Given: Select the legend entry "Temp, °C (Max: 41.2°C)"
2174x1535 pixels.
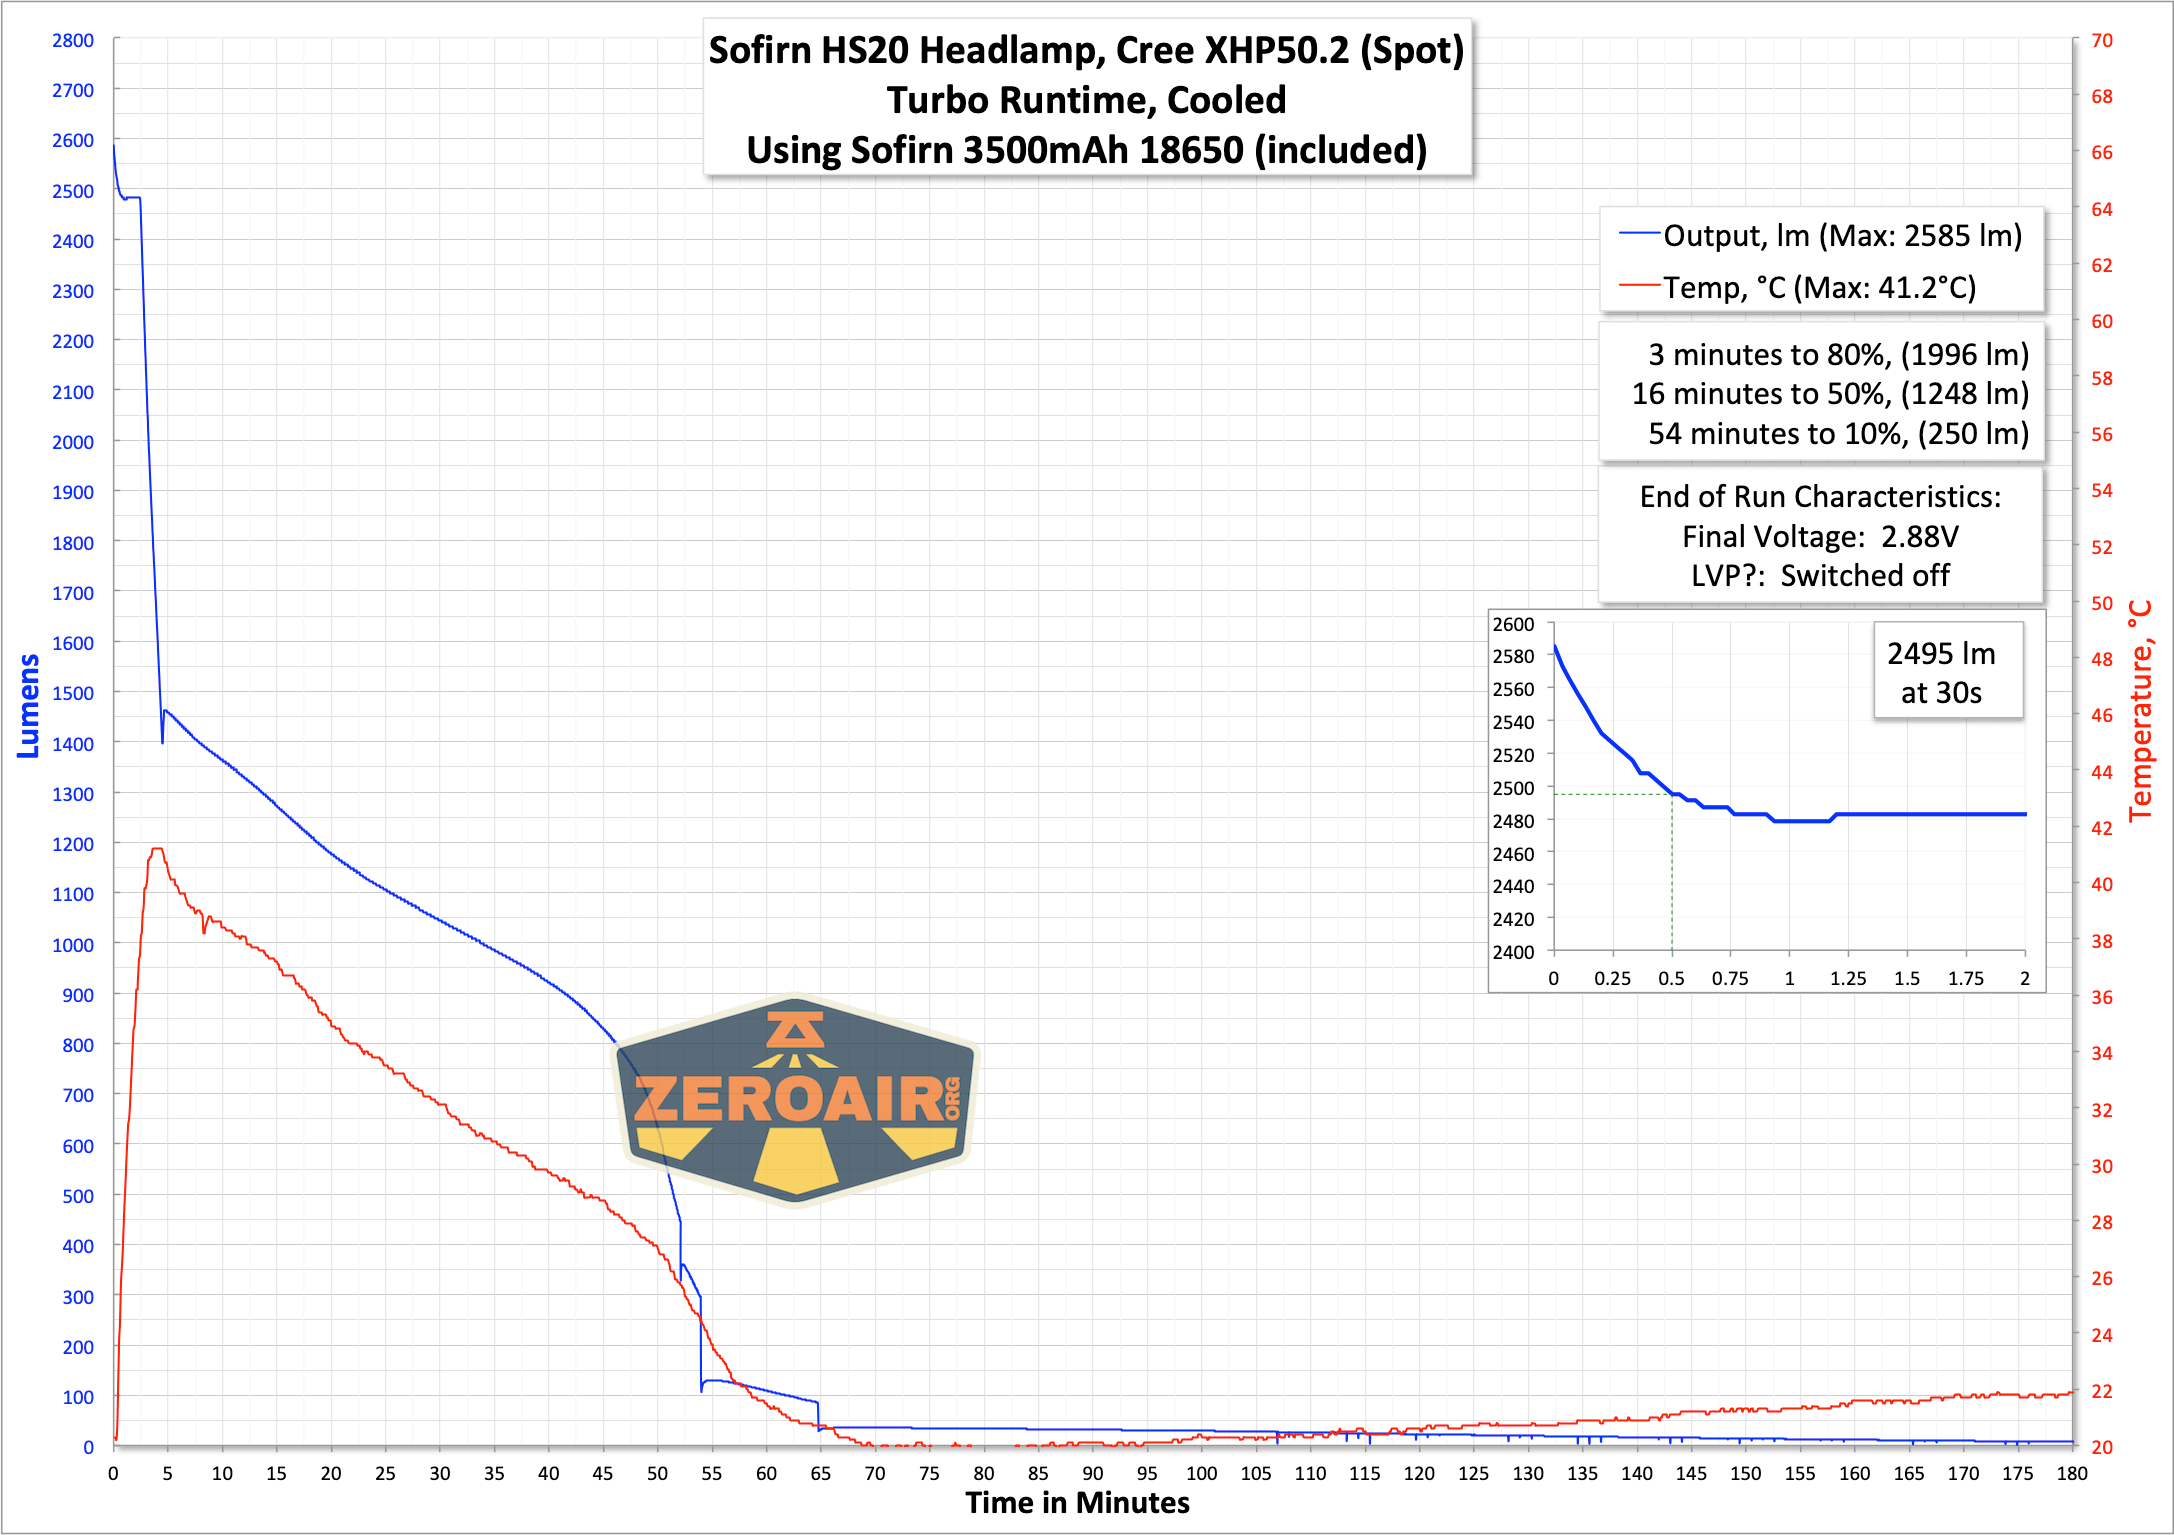Looking at the screenshot, I should [1819, 287].
